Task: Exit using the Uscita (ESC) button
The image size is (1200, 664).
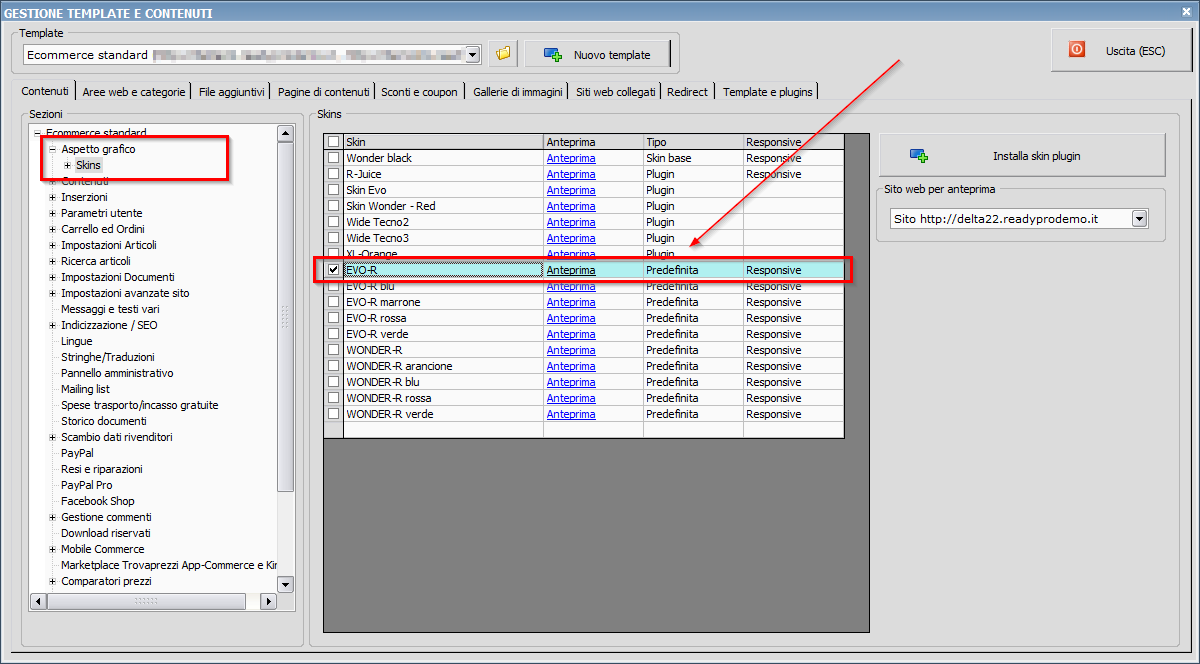Action: click(1122, 50)
